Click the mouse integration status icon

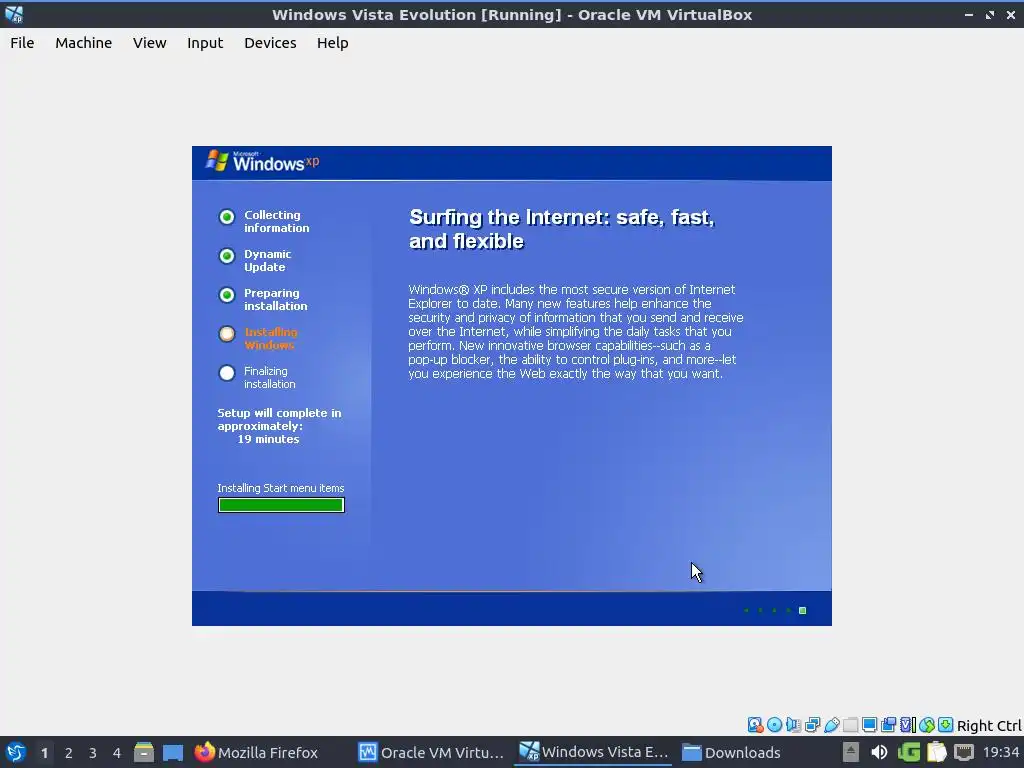(927, 725)
